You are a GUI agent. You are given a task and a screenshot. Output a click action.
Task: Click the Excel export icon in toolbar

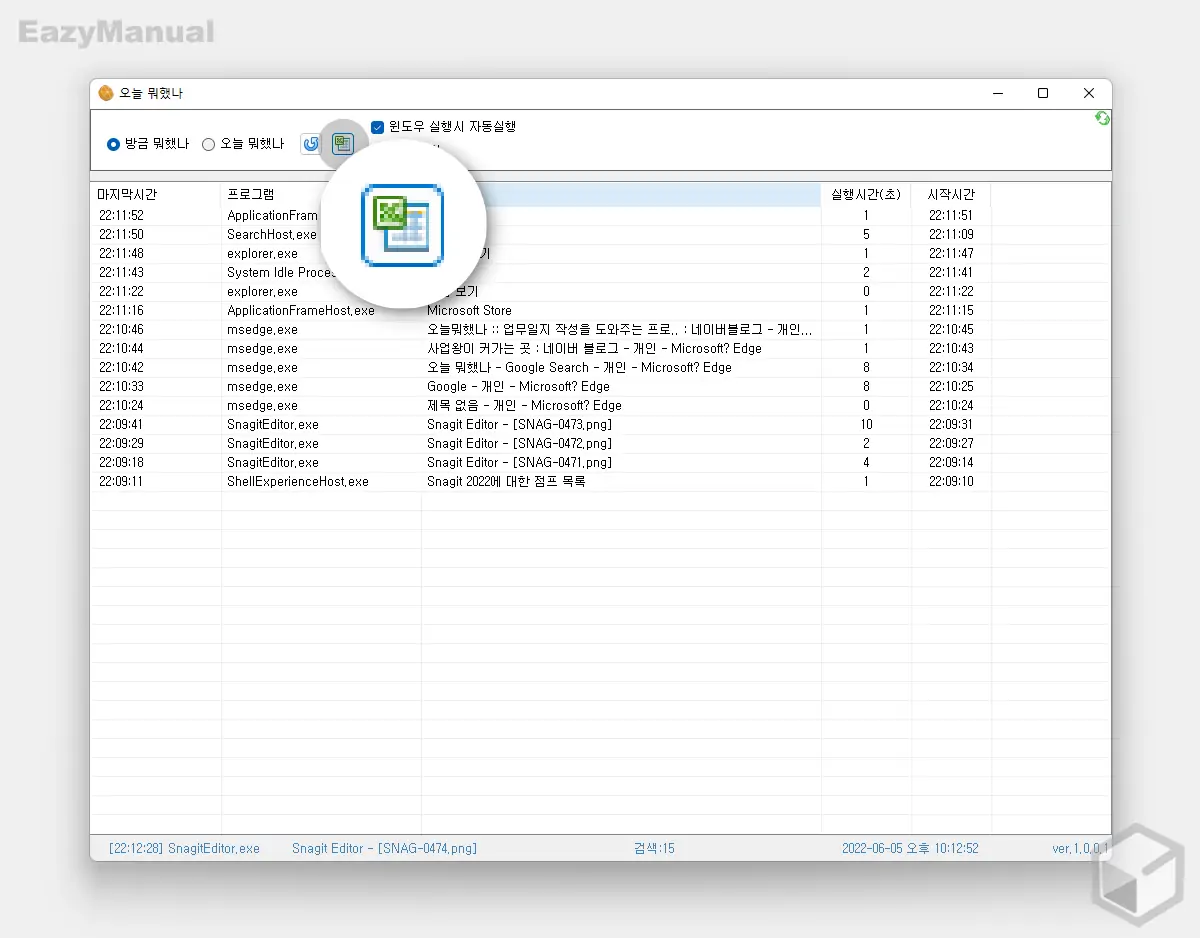(343, 144)
